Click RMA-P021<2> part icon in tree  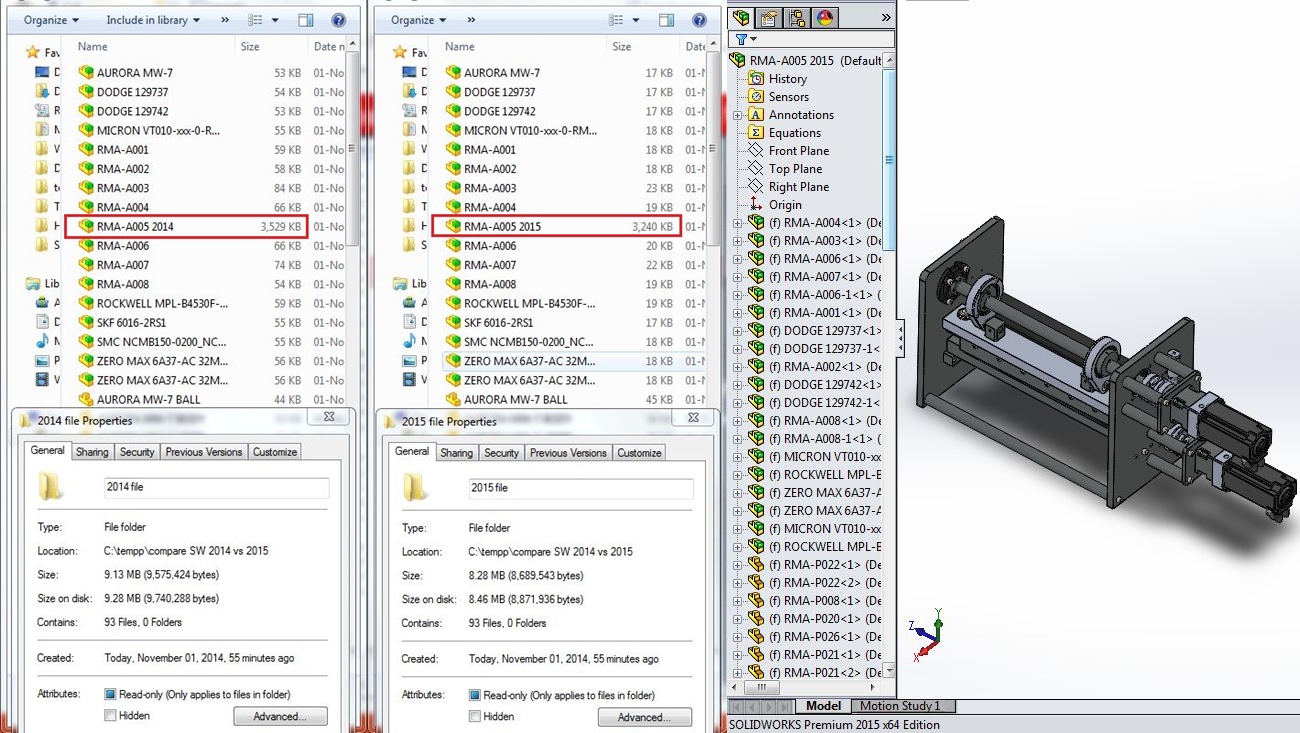[x=756, y=673]
